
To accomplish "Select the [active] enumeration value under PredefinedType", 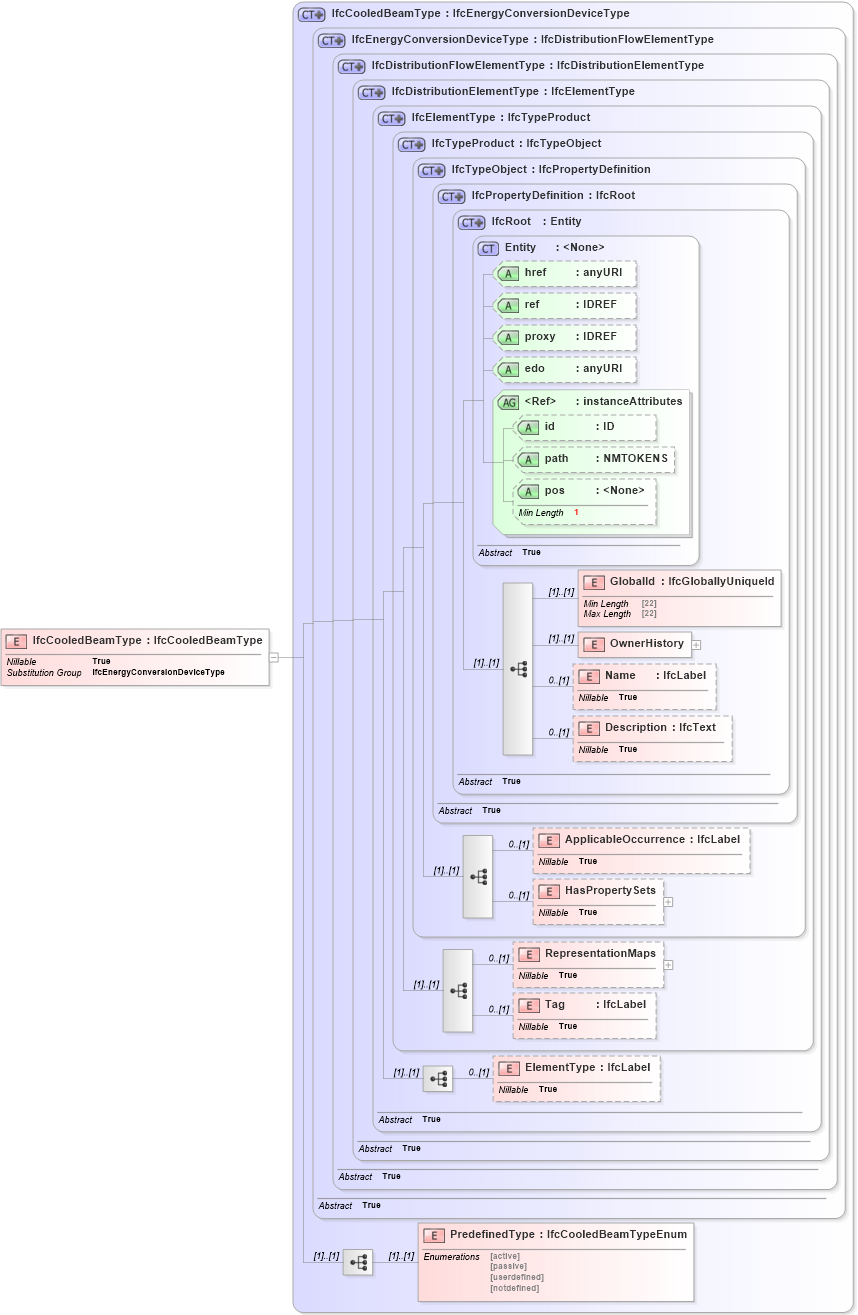I will tap(505, 1255).
